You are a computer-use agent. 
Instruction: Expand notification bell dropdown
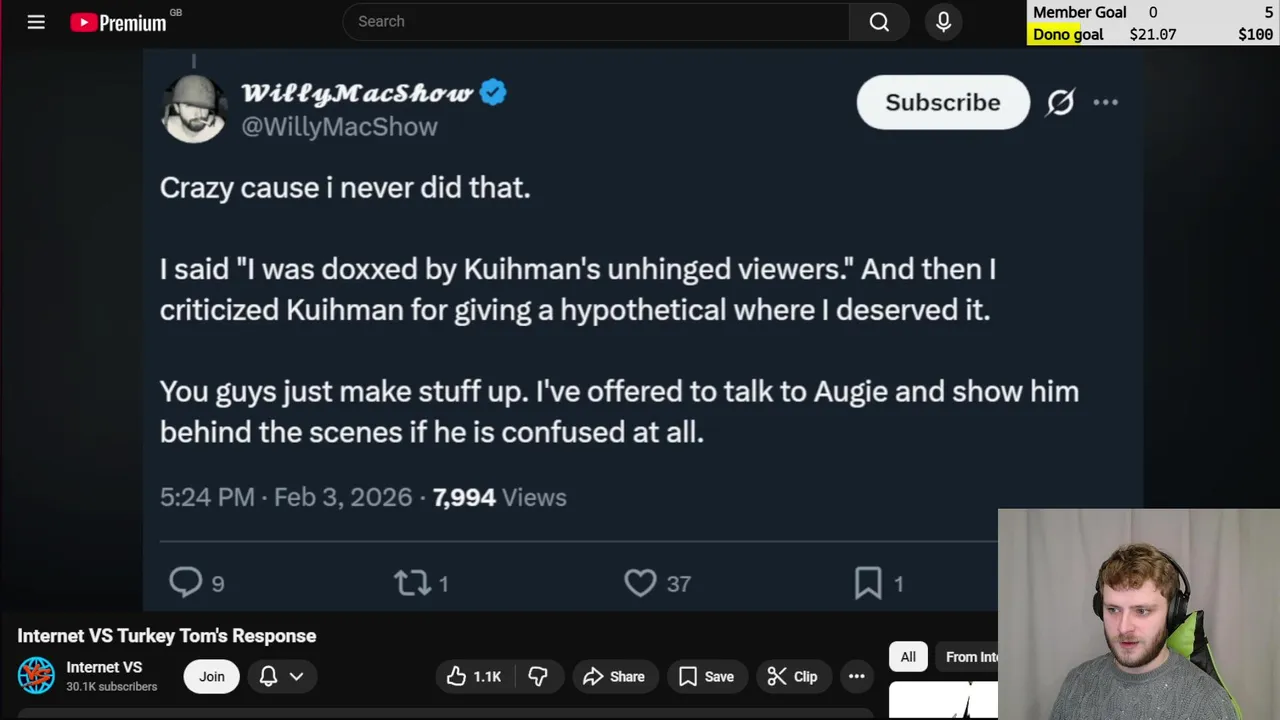click(x=282, y=677)
